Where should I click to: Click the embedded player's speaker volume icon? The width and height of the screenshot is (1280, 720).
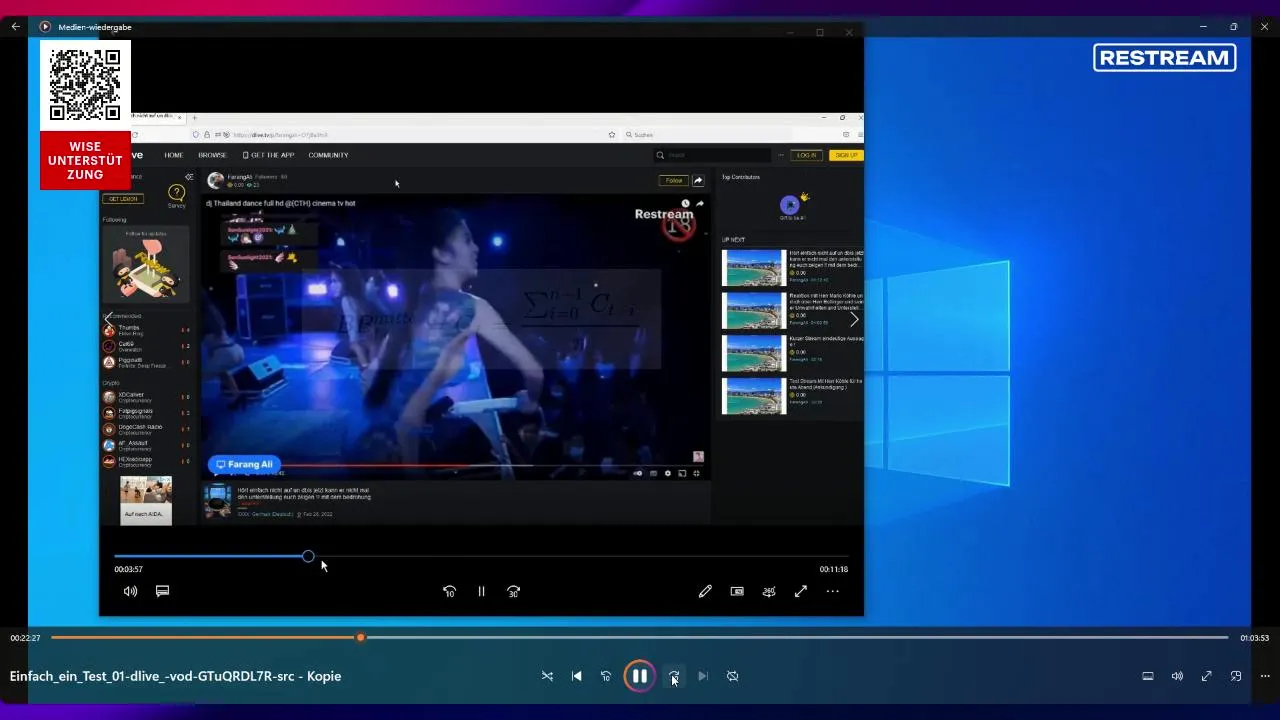click(x=130, y=591)
